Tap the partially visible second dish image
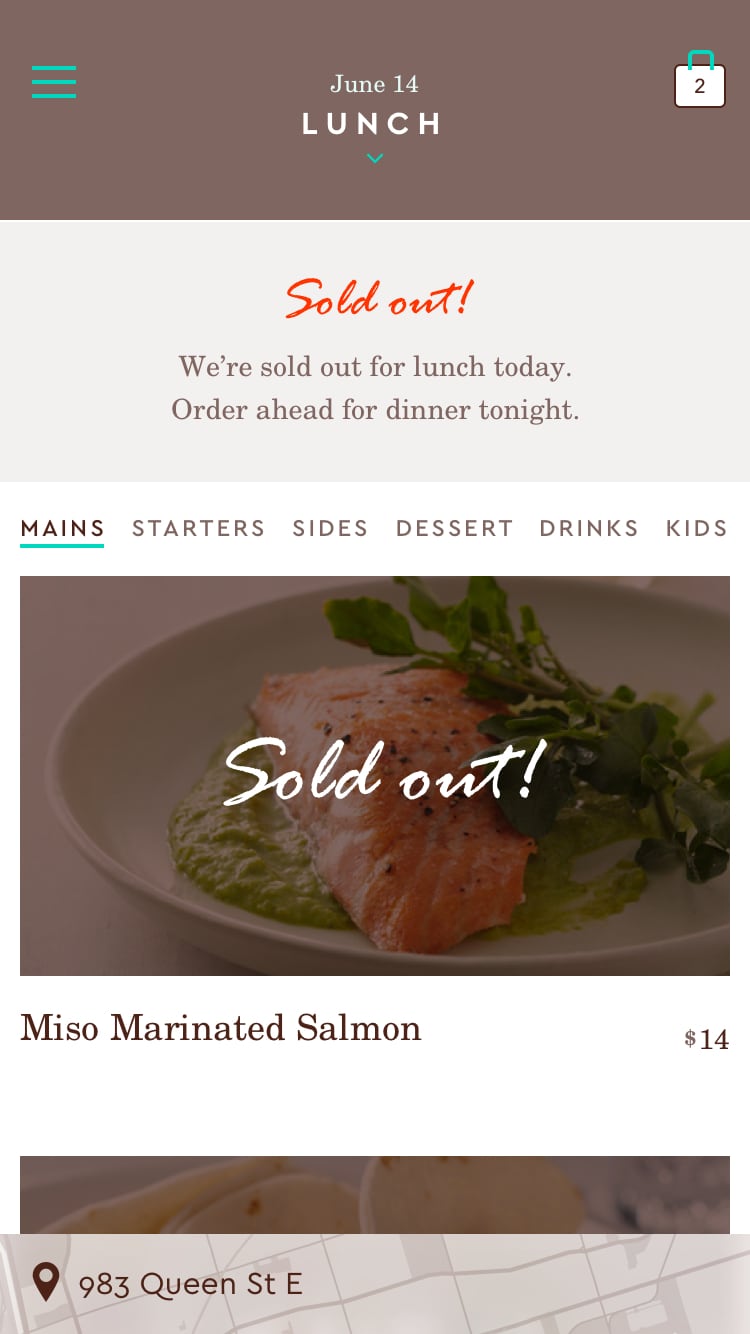Screen dimensions: 750x1334 tap(375, 1194)
